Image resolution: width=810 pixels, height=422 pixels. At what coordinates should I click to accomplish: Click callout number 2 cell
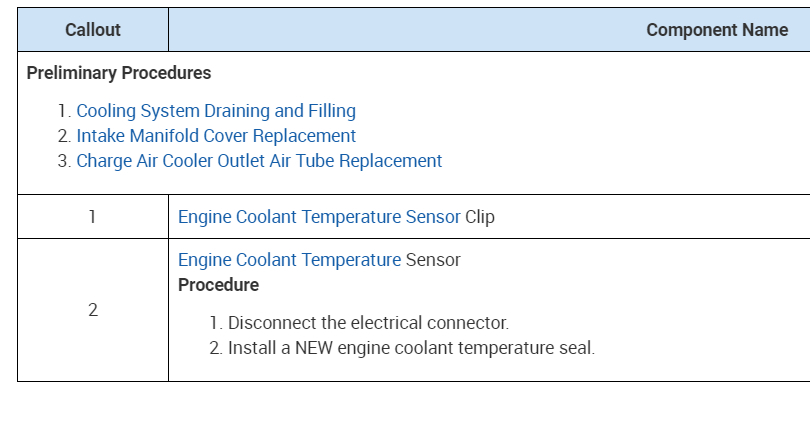click(93, 310)
